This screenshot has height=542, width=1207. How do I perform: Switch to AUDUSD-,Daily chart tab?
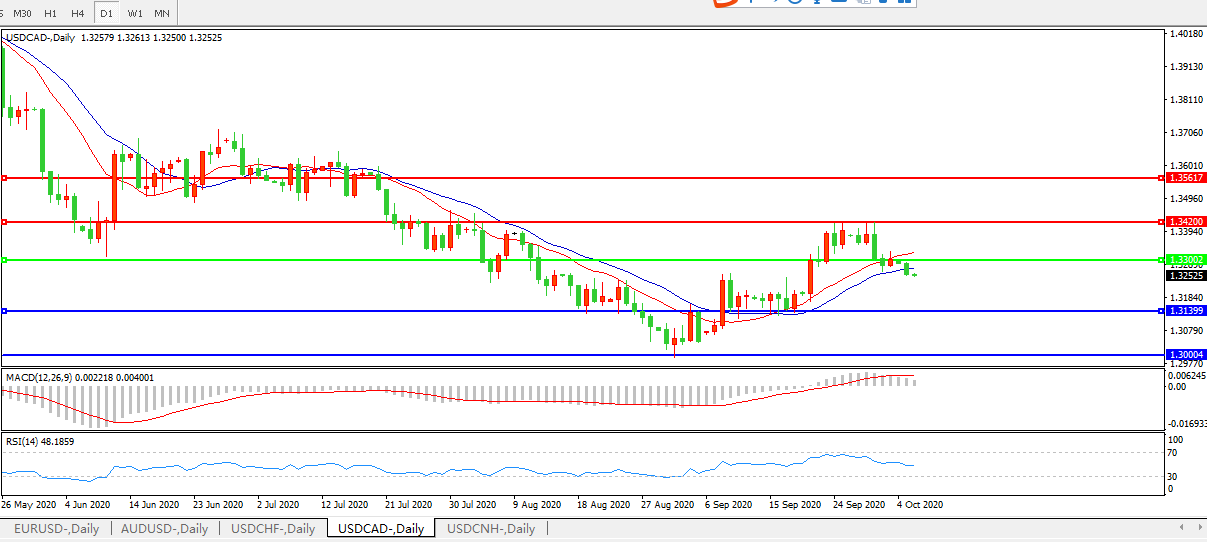[164, 529]
